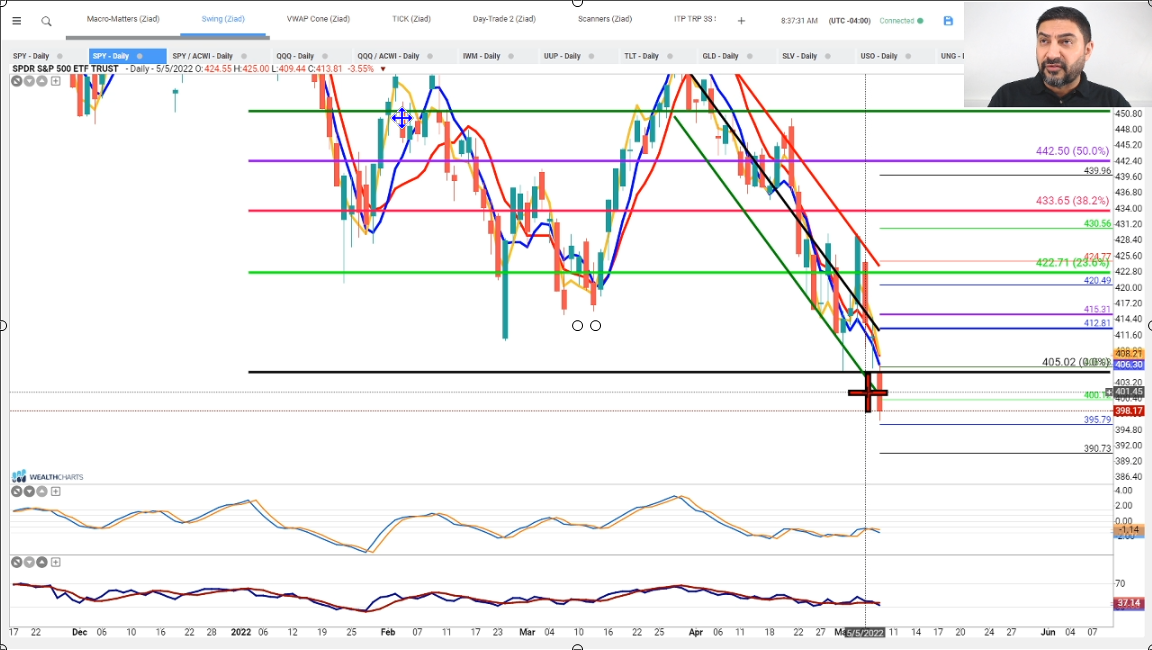Screen dimensions: 1152x650
Task: Click the SPDR S&P 500 ETF TRUST title
Action: (x=65, y=69)
